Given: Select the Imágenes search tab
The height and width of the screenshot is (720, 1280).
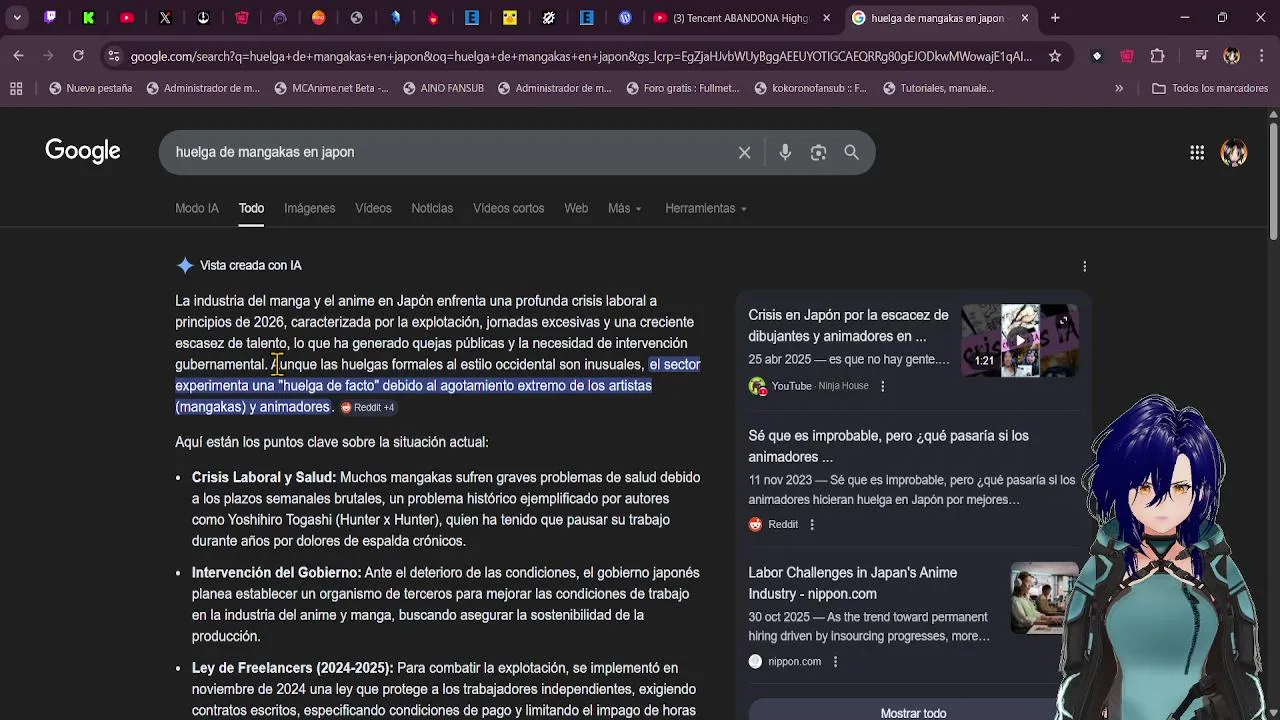Looking at the screenshot, I should point(309,208).
